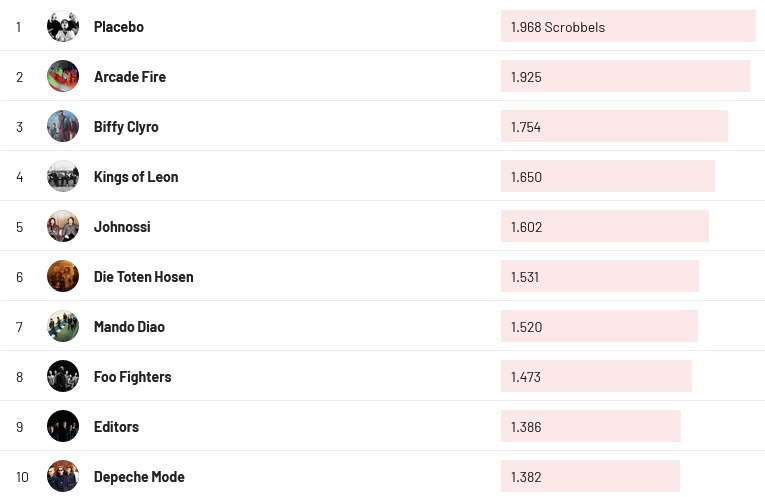Image resolution: width=765 pixels, height=497 pixels.
Task: Click the Biffy Clyro avatar thumbnail
Action: click(63, 127)
